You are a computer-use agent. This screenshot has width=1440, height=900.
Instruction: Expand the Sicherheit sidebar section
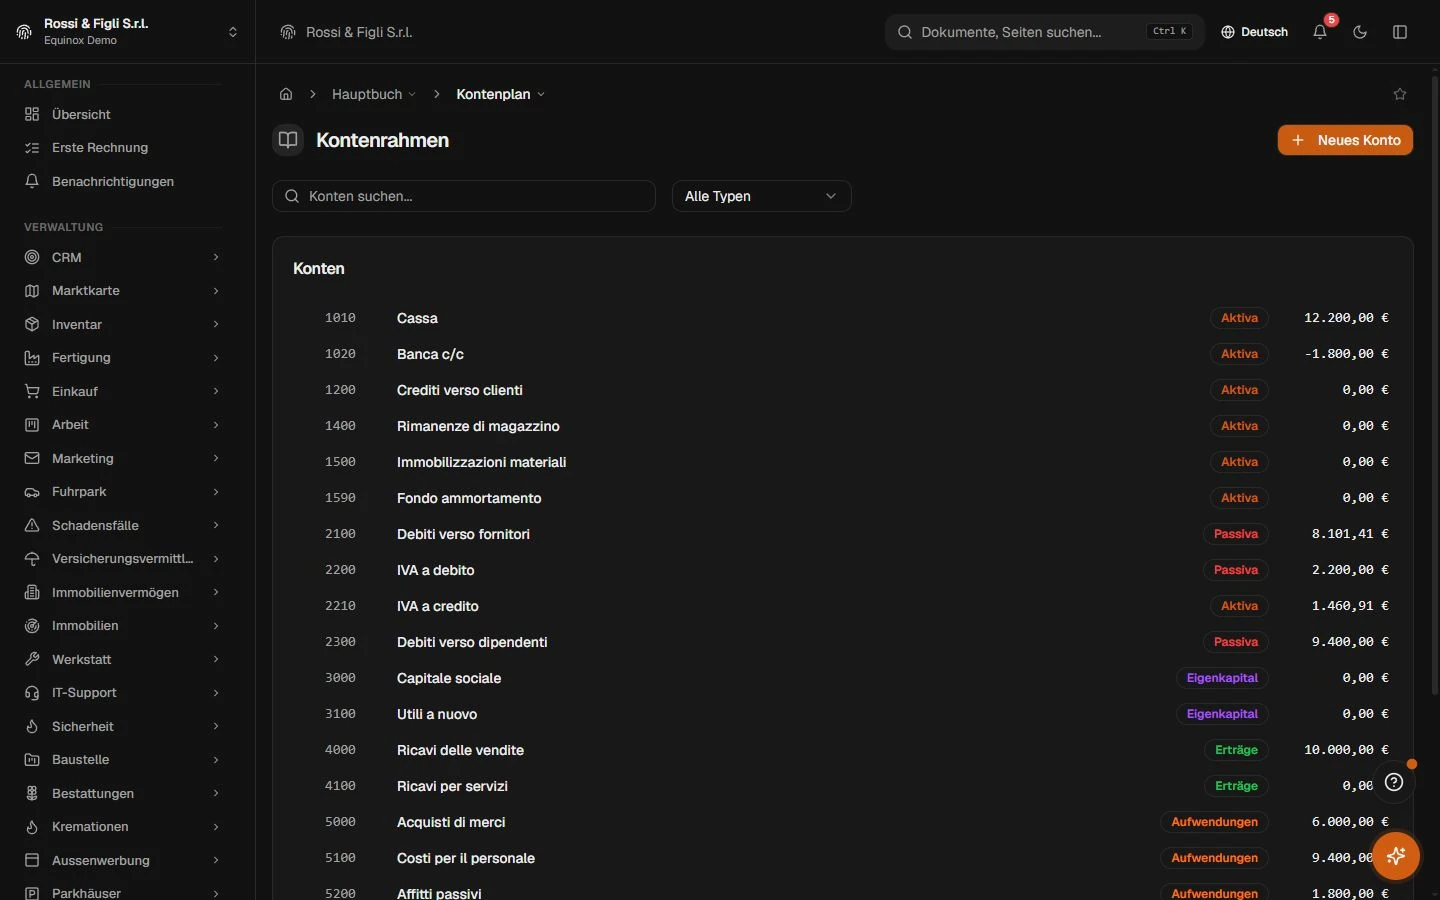[x=122, y=726]
